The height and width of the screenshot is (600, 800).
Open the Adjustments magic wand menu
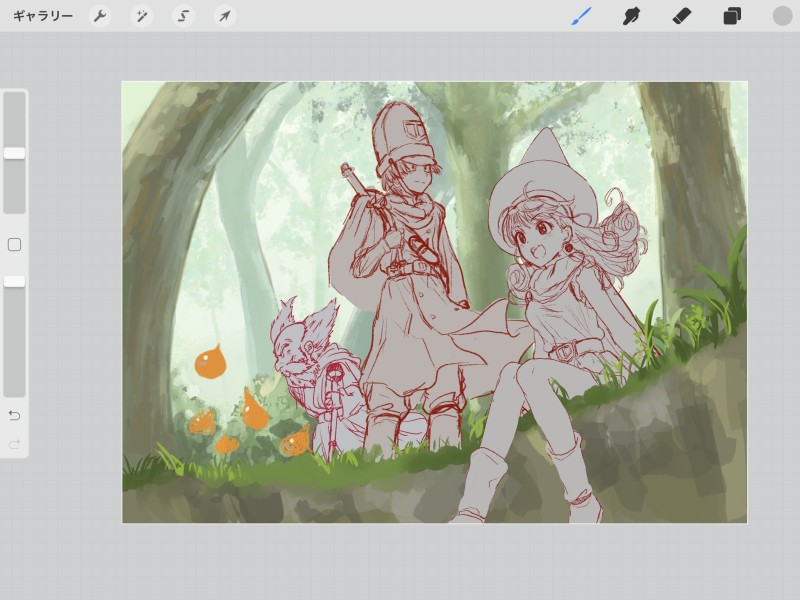[142, 16]
